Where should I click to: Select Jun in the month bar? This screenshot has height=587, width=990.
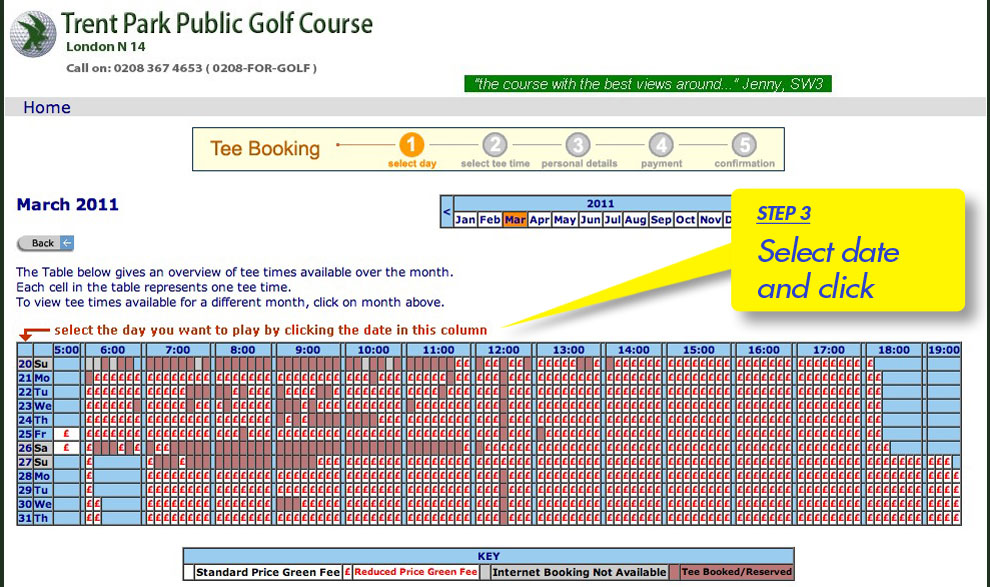click(590, 220)
